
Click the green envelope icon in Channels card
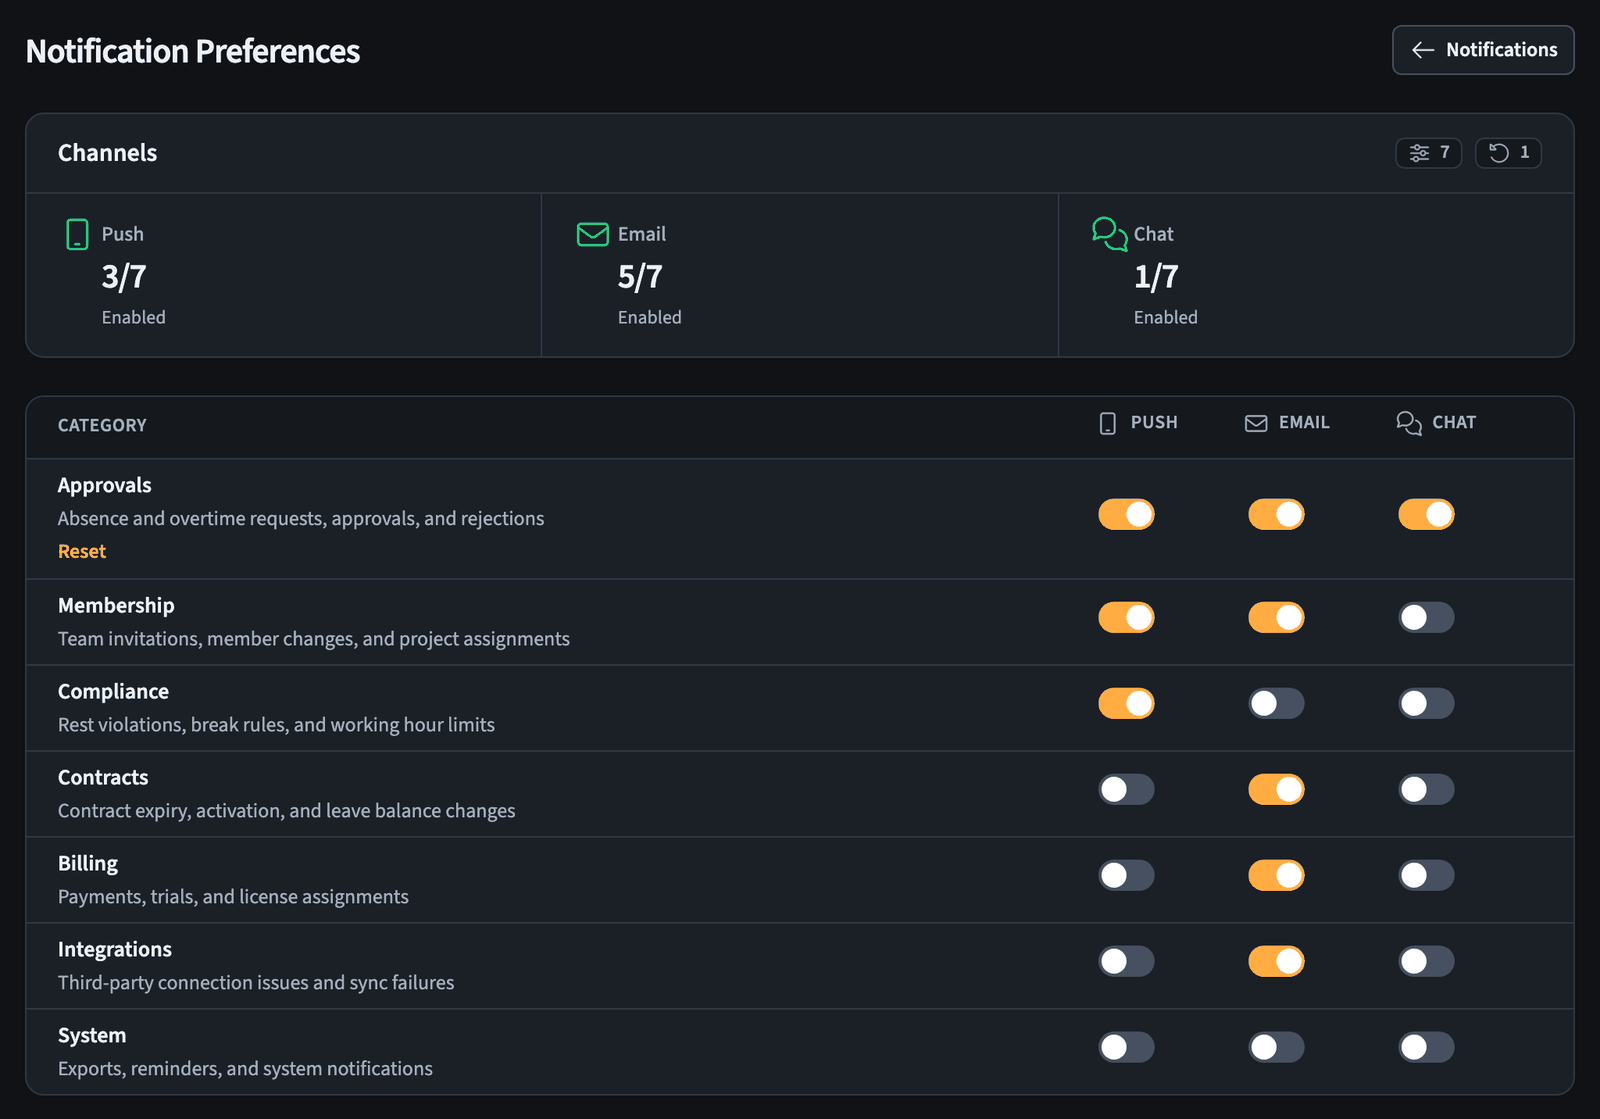click(x=593, y=234)
